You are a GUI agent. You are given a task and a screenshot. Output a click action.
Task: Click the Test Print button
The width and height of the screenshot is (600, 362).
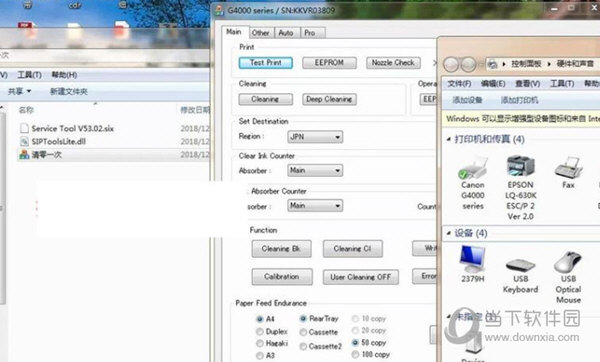click(266, 62)
